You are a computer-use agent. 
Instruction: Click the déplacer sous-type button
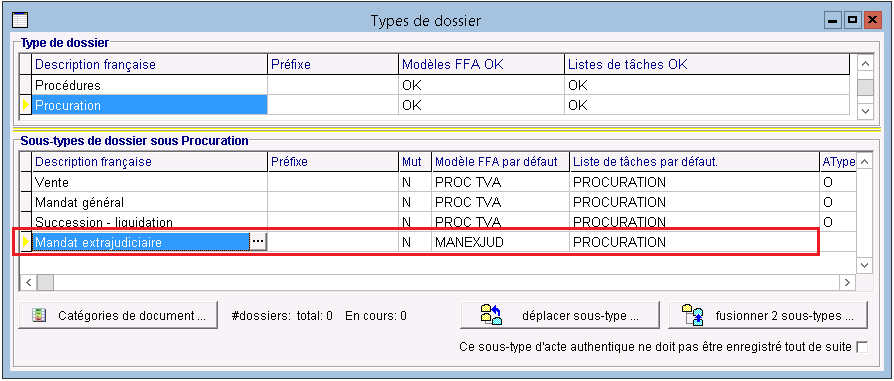pyautogui.click(x=559, y=315)
